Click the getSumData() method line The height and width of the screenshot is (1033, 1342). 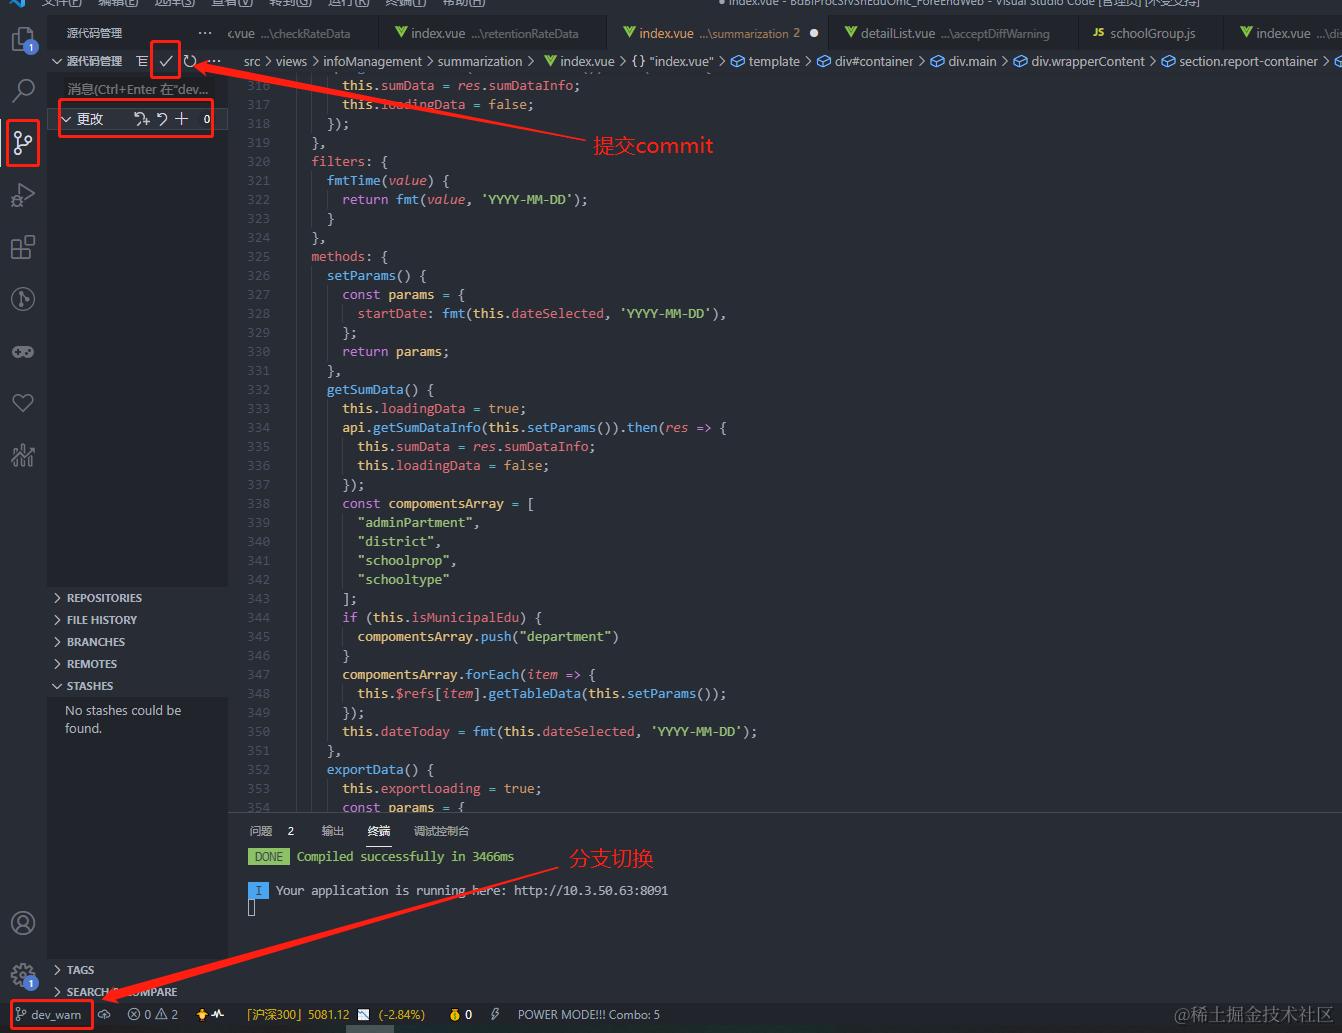coord(380,389)
